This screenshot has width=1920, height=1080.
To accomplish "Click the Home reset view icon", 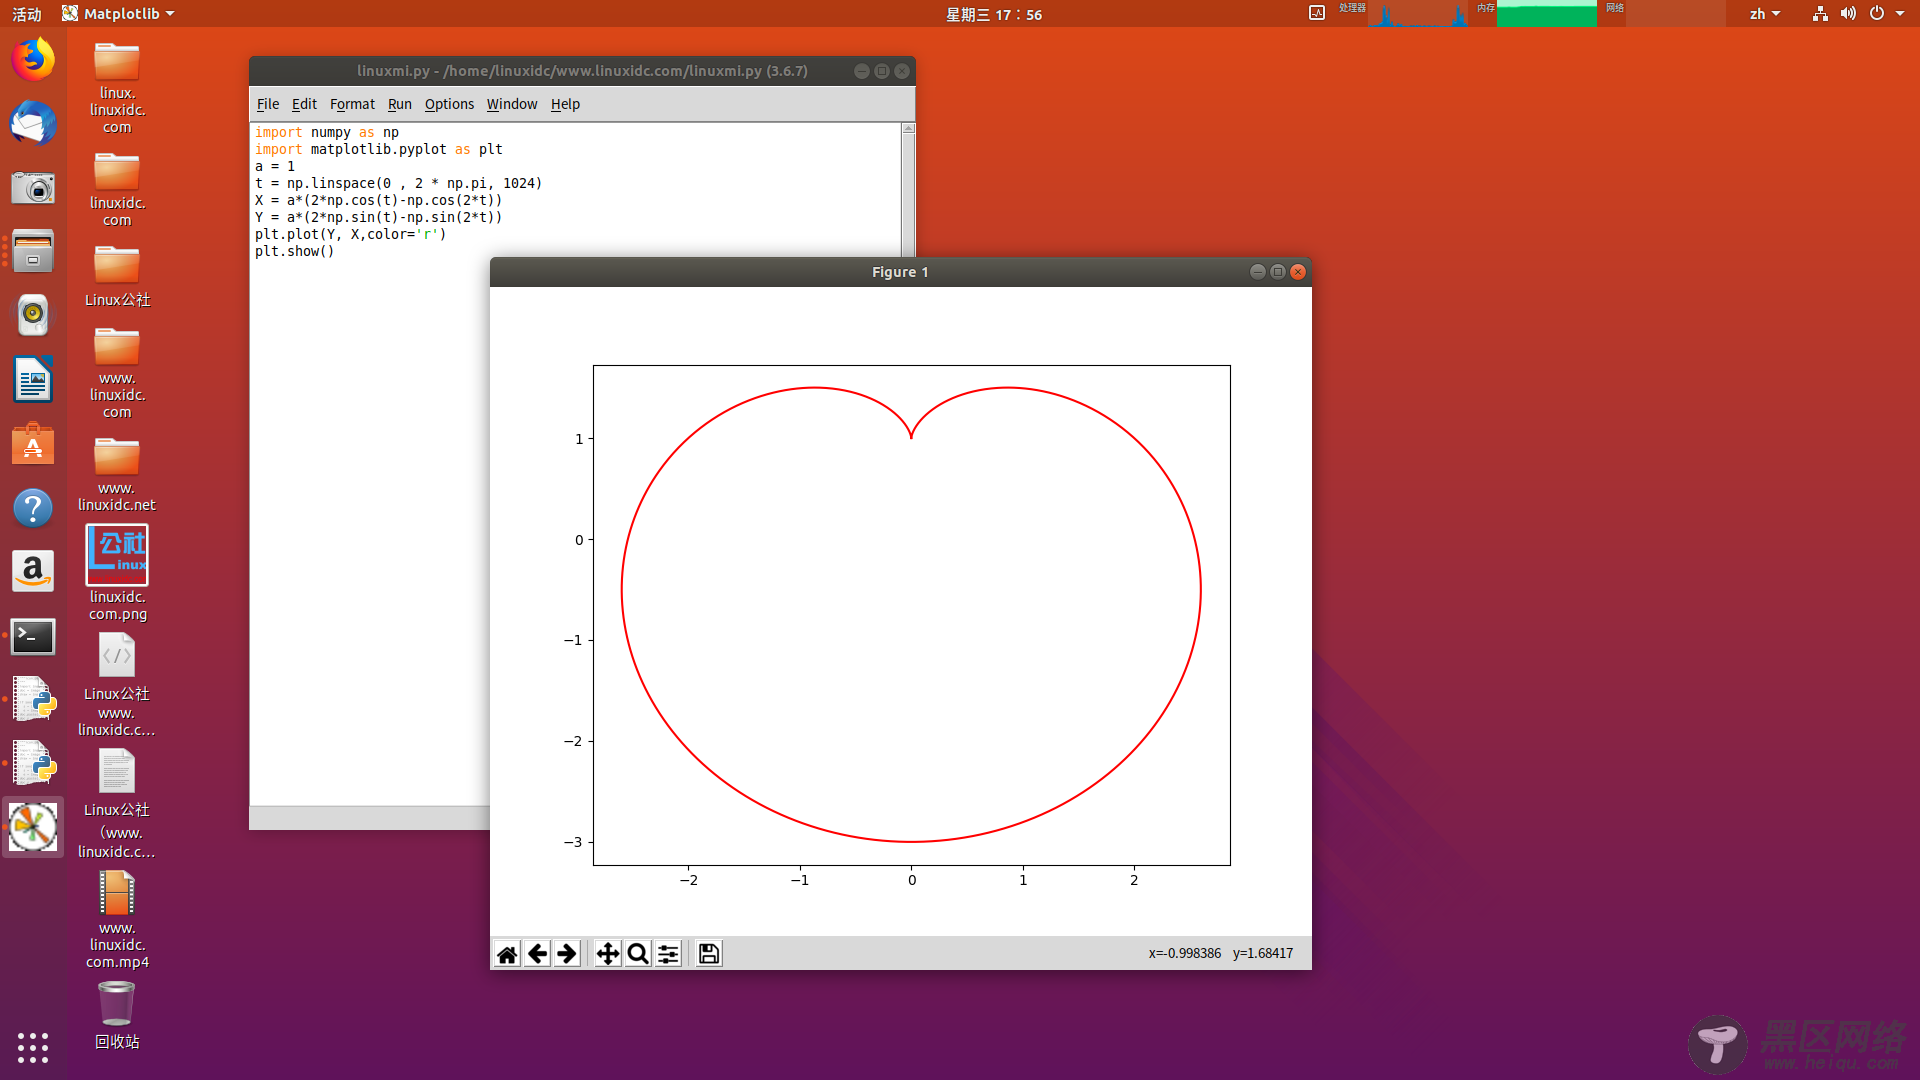I will [507, 954].
